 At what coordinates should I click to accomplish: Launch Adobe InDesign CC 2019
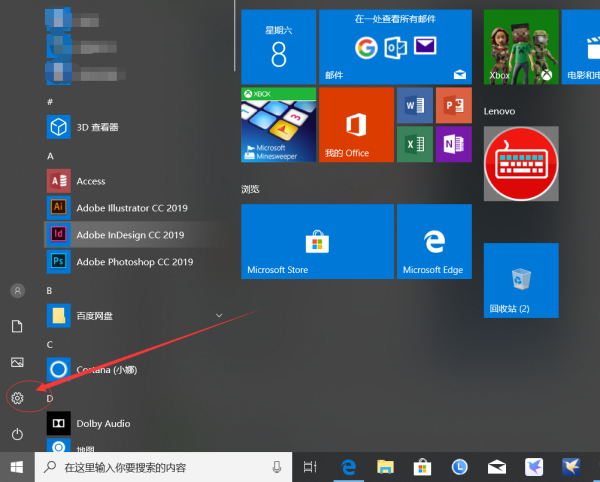coord(136,235)
